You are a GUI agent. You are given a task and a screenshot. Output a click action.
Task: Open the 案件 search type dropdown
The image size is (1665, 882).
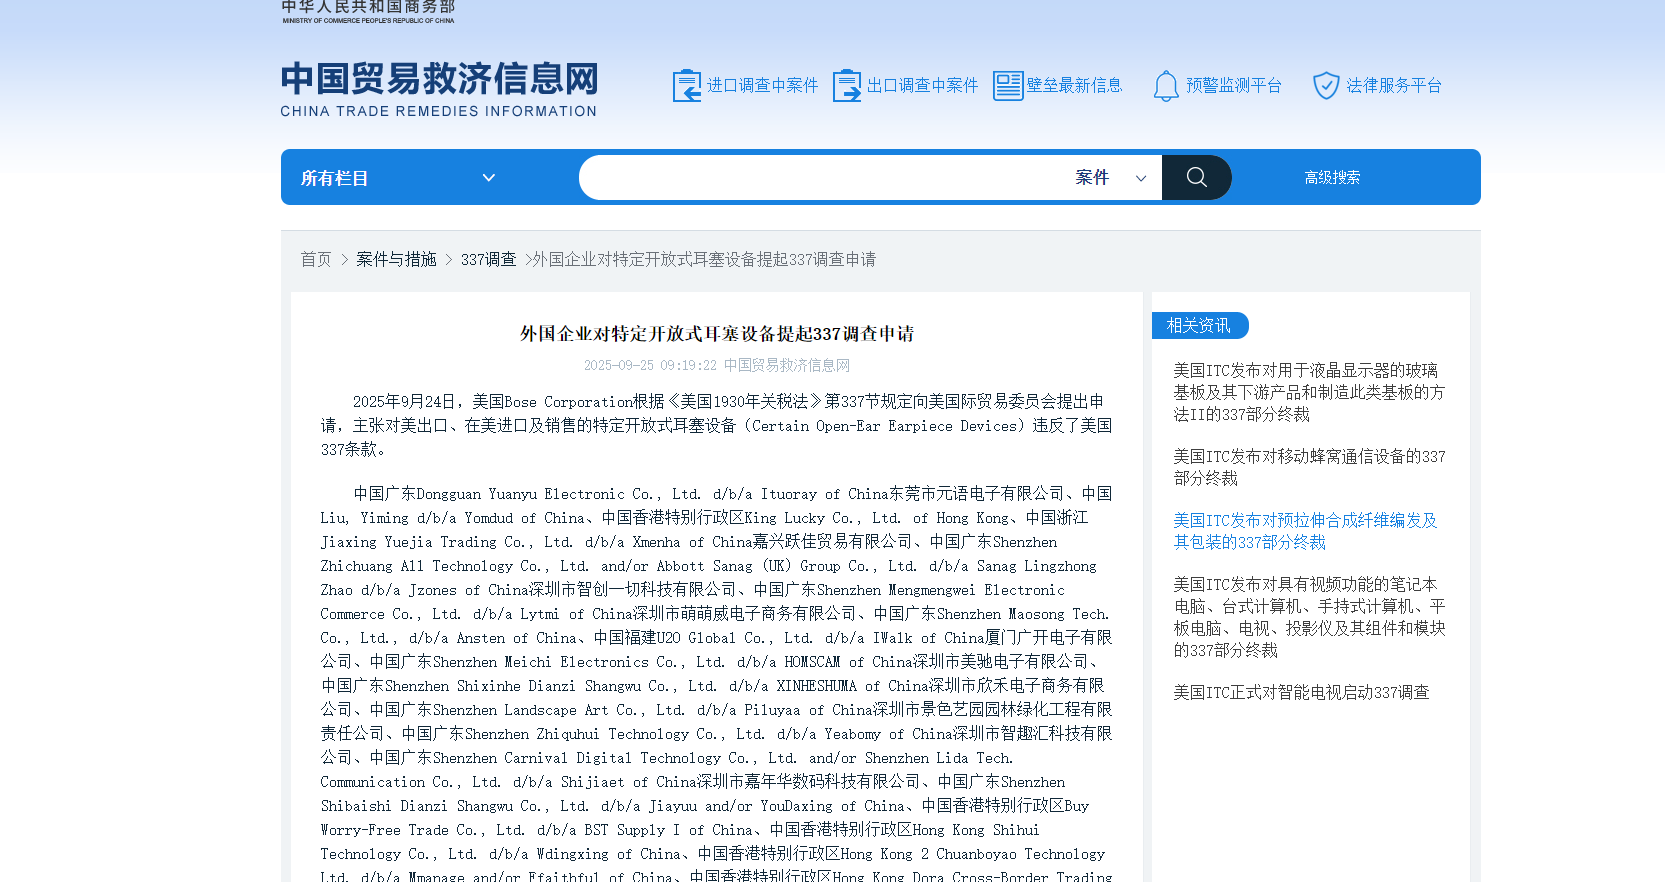click(x=1110, y=178)
